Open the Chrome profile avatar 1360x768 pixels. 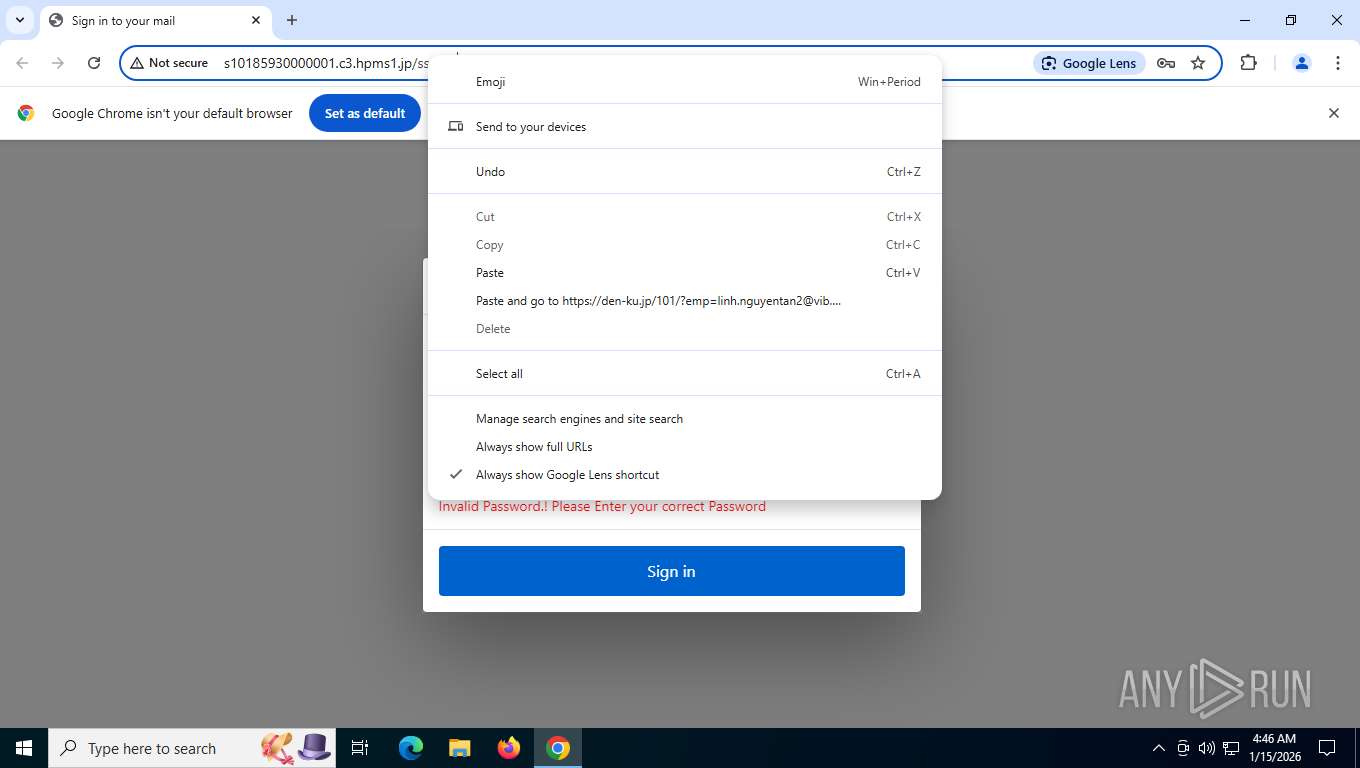click(x=1302, y=63)
